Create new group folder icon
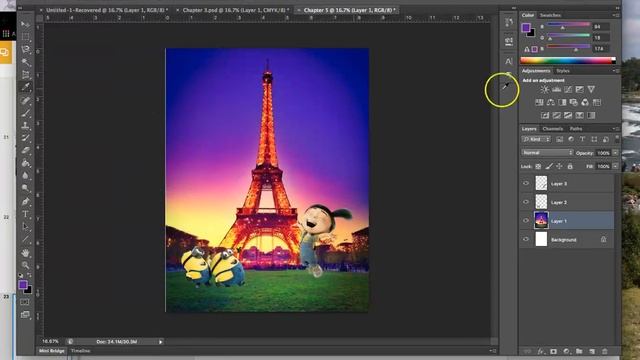 (x=579, y=351)
